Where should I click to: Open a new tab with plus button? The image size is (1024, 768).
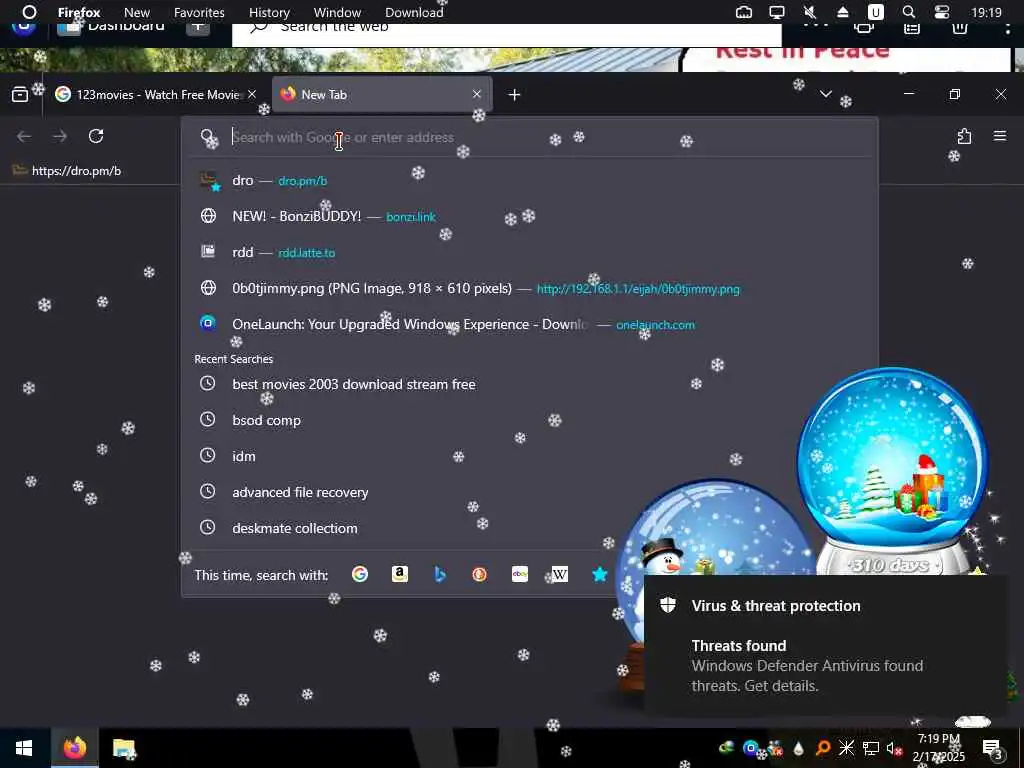pos(515,95)
